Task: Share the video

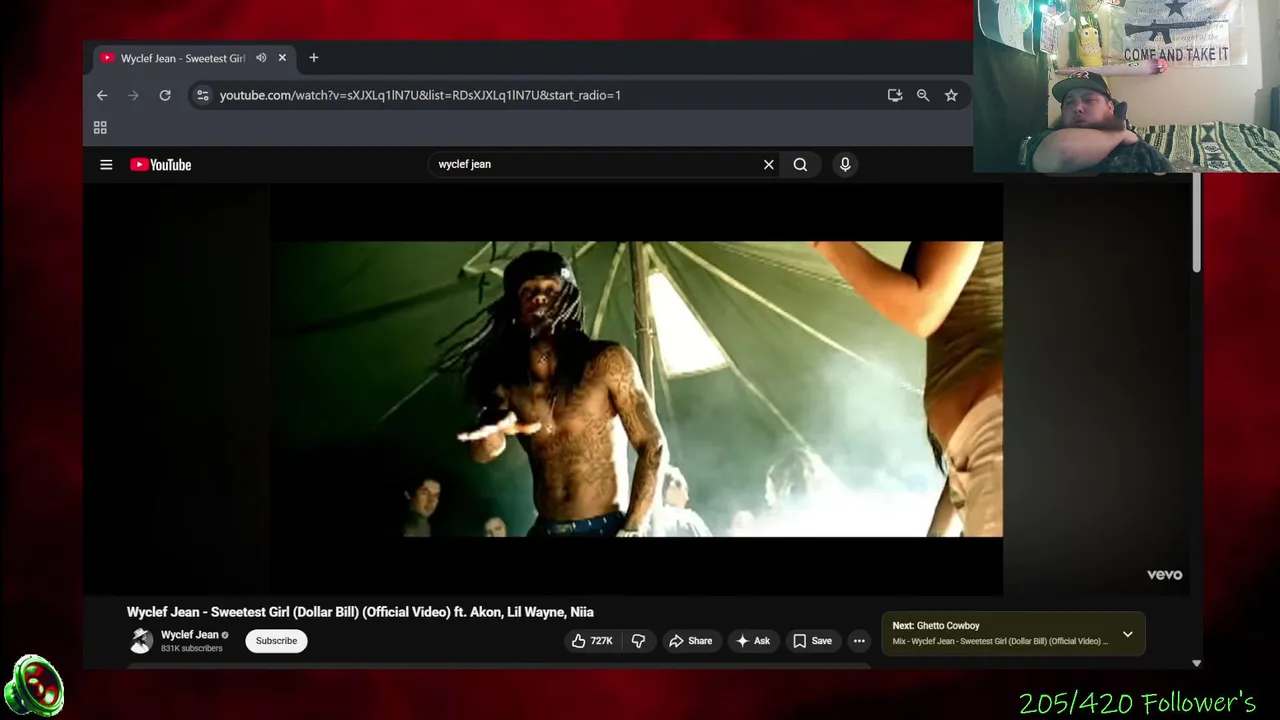Action: [690, 641]
